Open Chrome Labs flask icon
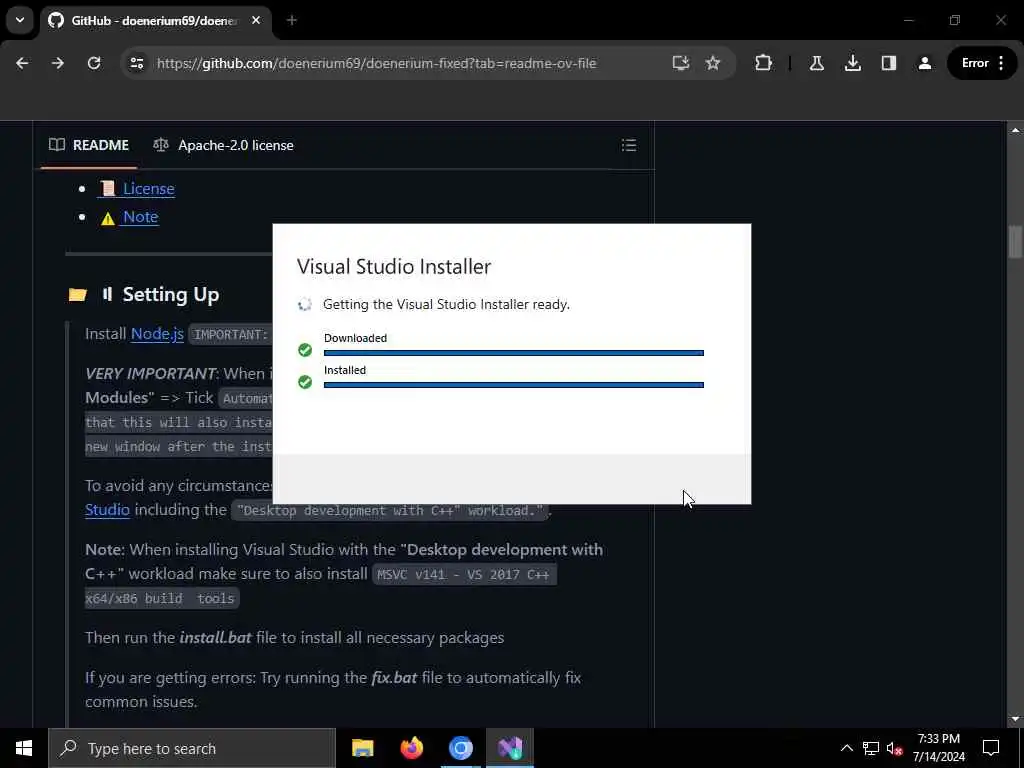1024x768 pixels. click(816, 63)
